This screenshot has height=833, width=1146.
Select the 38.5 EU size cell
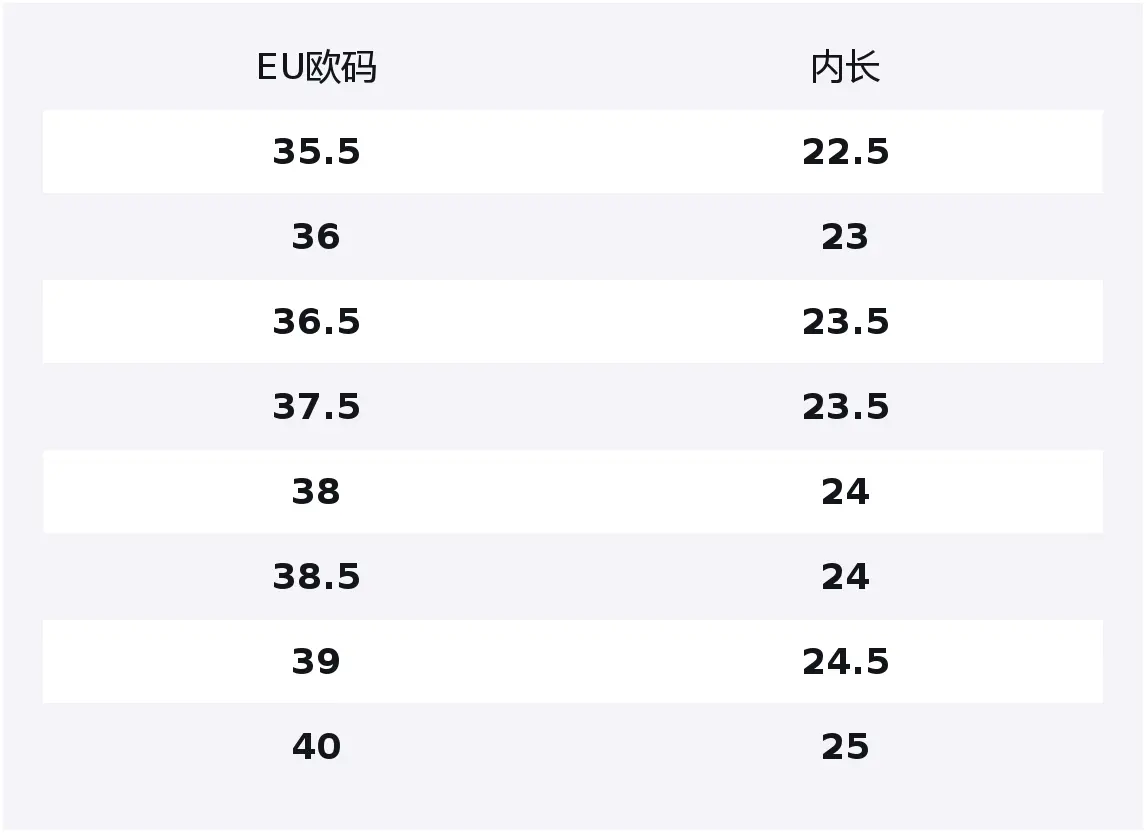click(x=316, y=577)
